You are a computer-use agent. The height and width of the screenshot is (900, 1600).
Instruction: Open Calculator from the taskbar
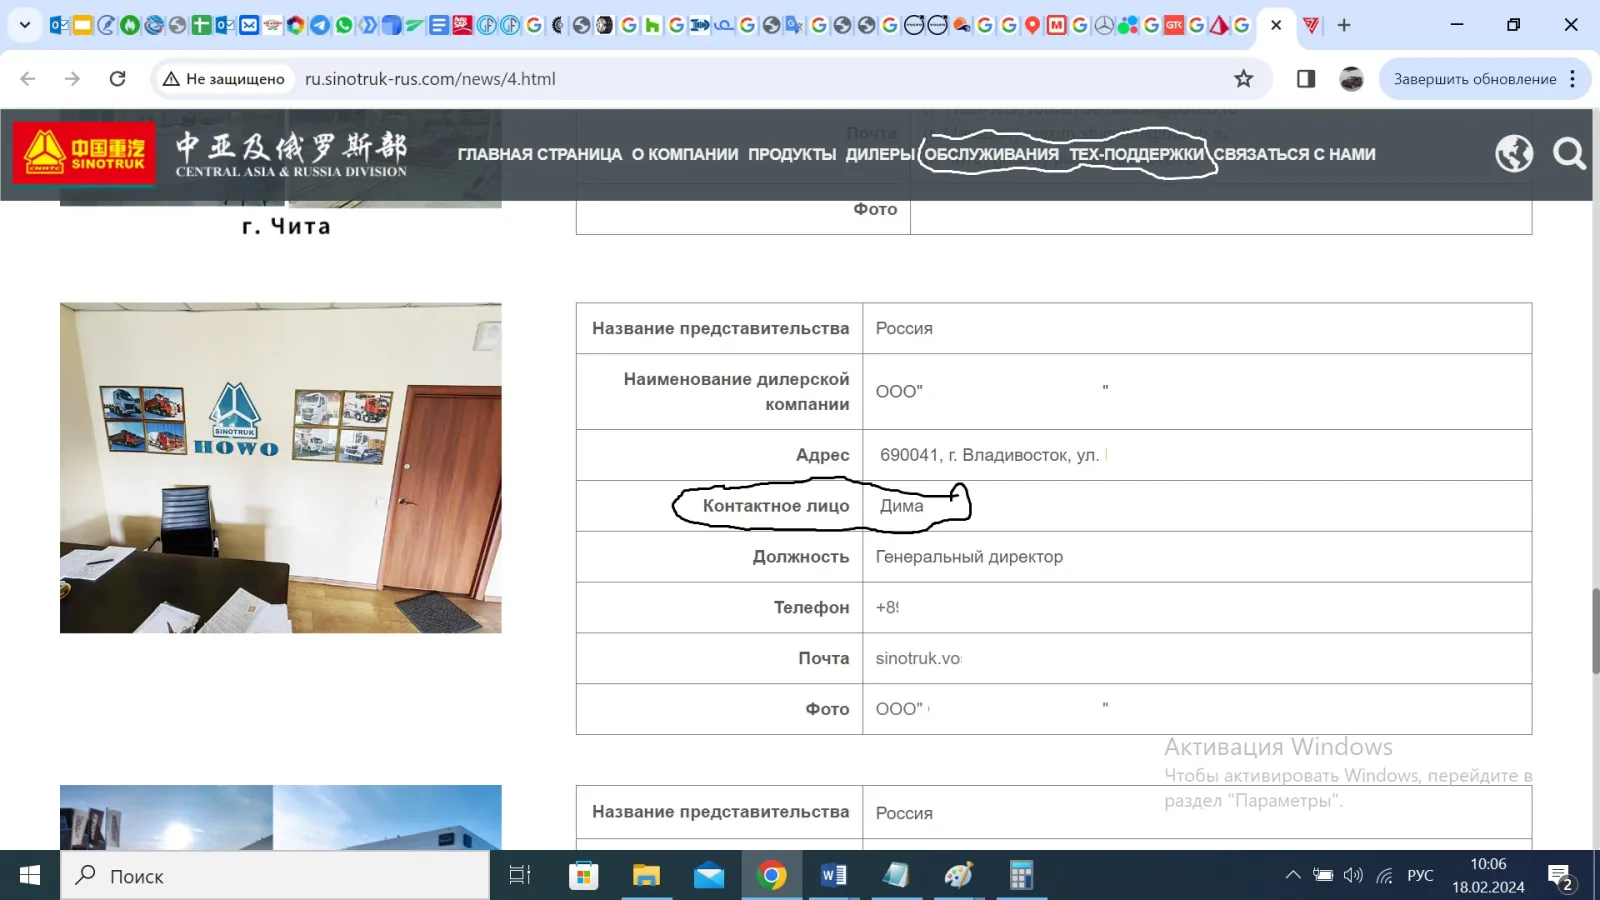1020,876
